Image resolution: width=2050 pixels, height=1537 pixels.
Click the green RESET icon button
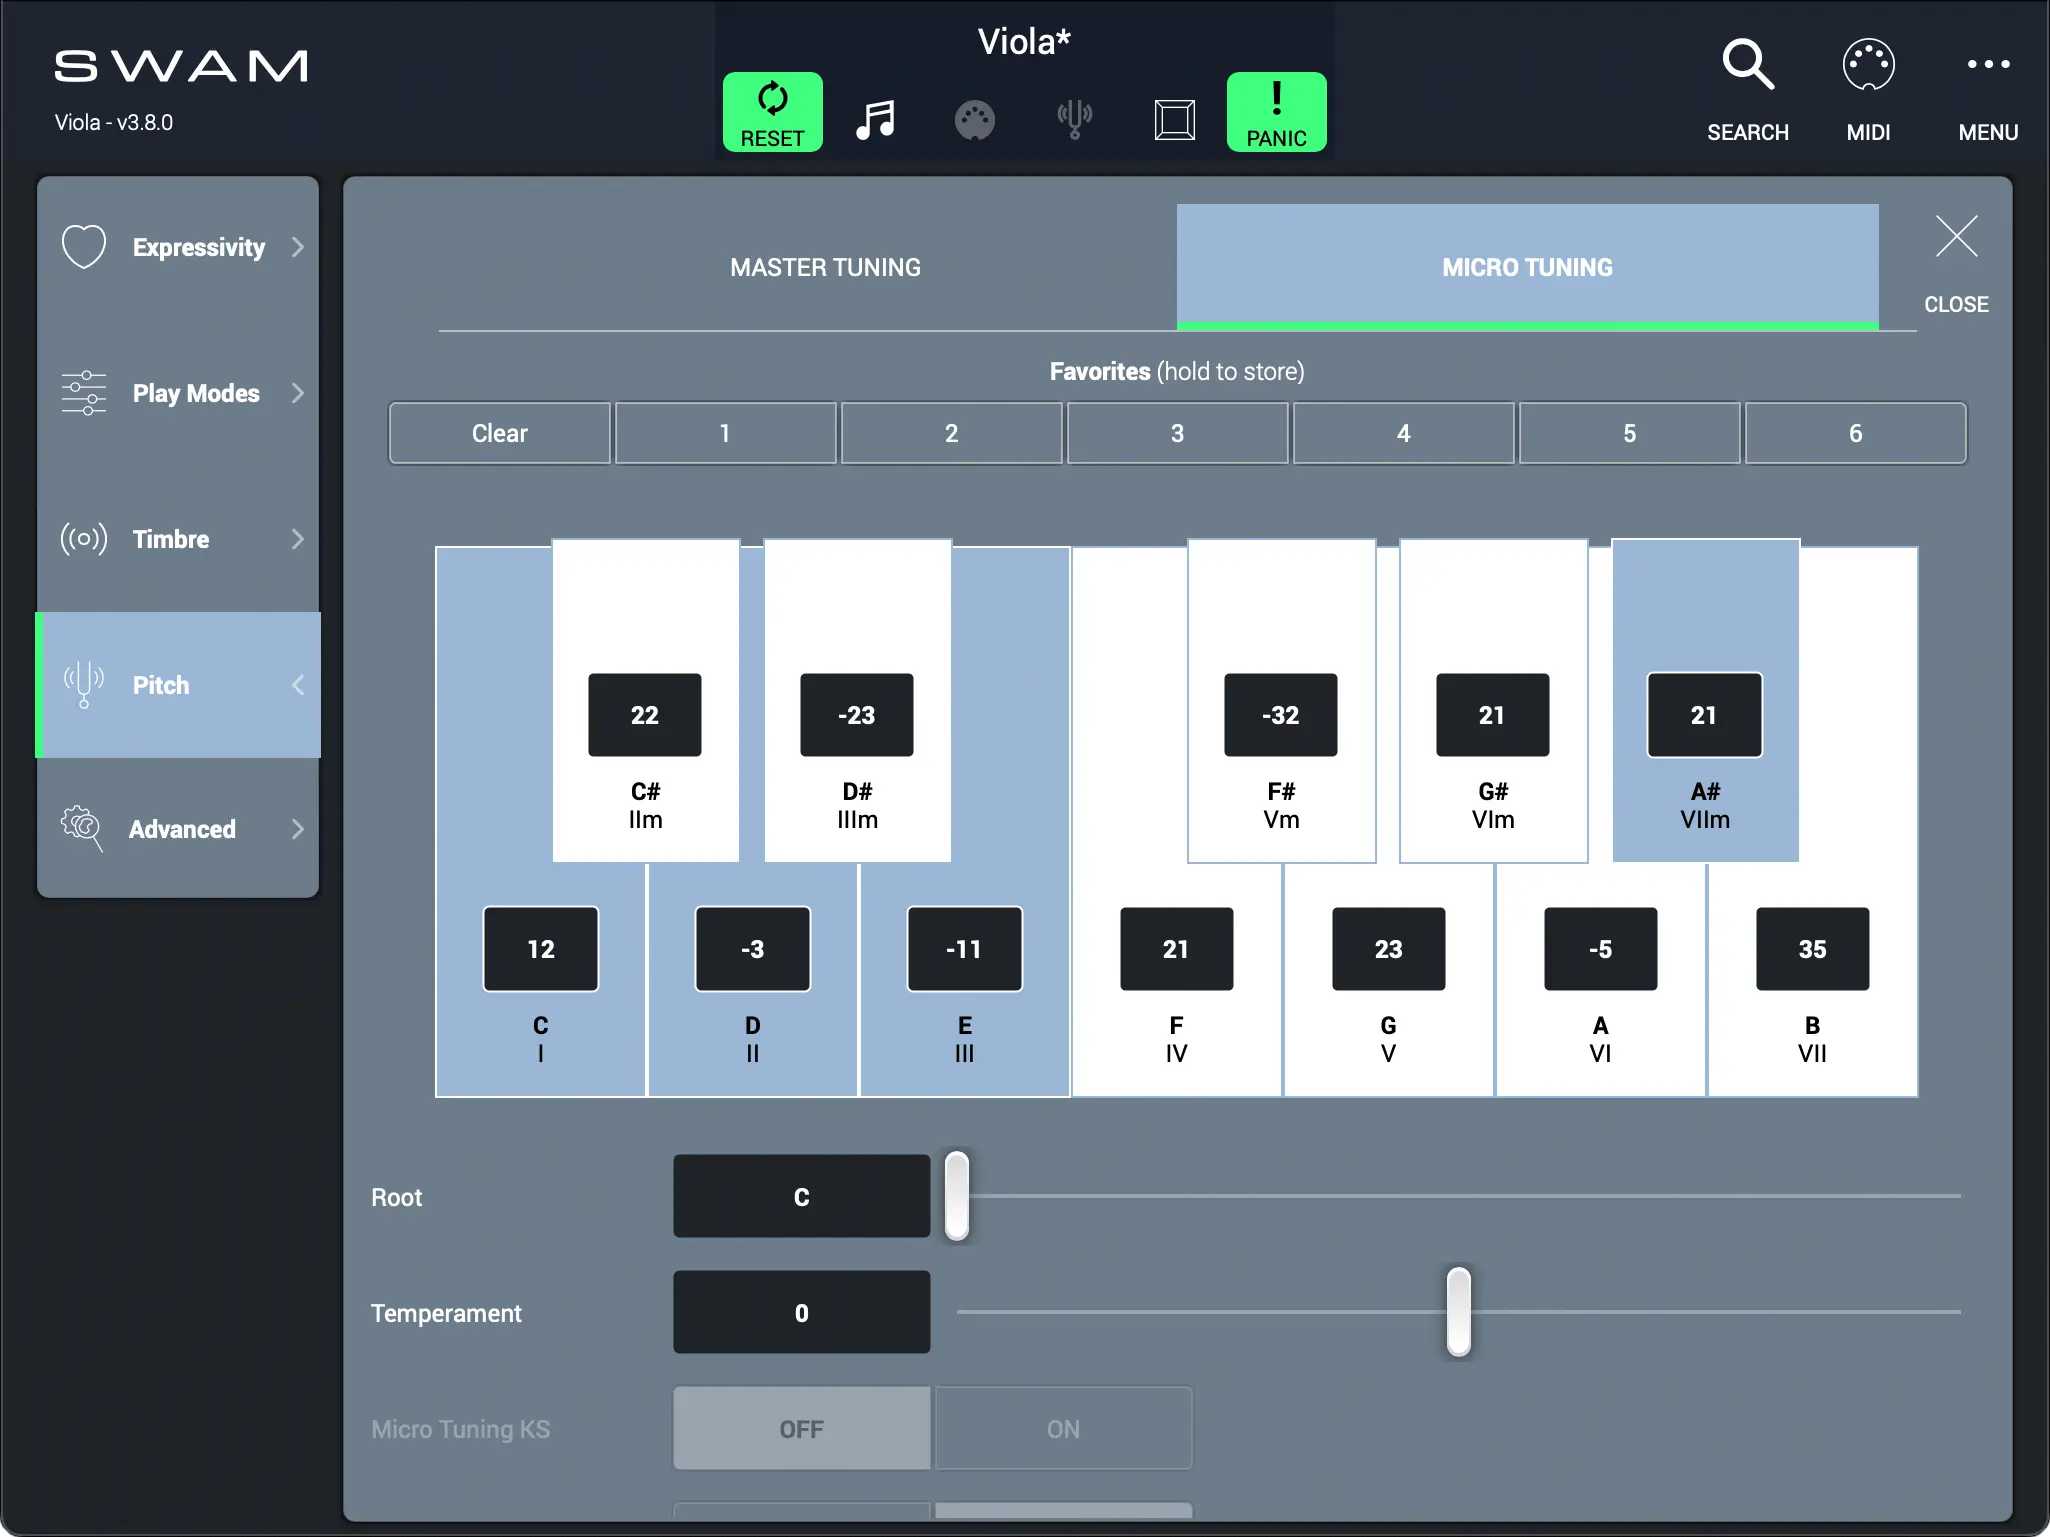point(772,112)
